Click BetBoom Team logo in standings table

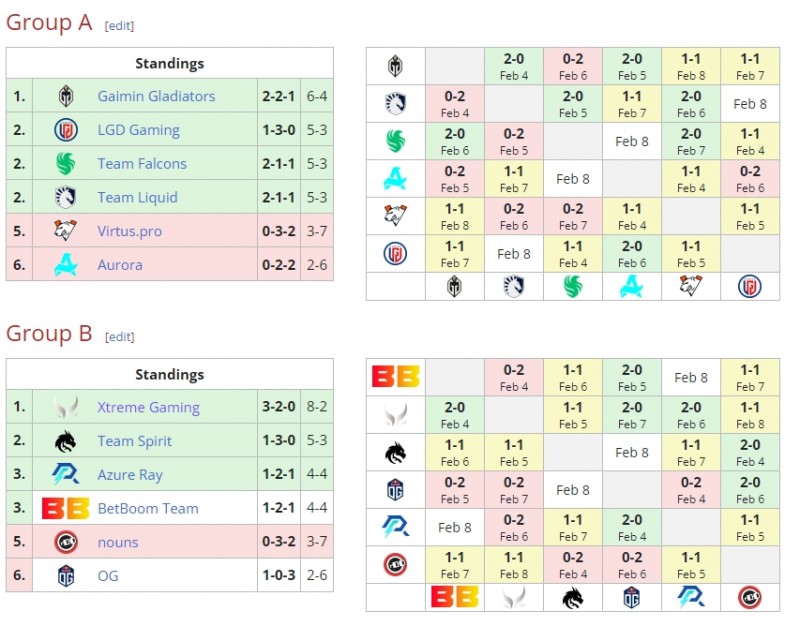point(66,508)
